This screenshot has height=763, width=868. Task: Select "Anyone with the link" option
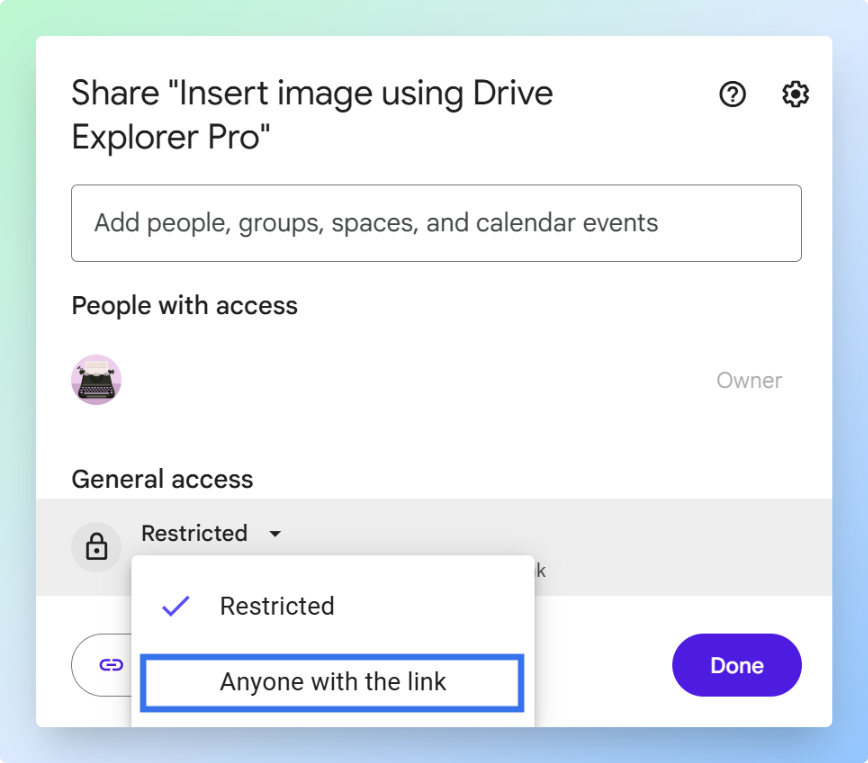click(x=333, y=682)
